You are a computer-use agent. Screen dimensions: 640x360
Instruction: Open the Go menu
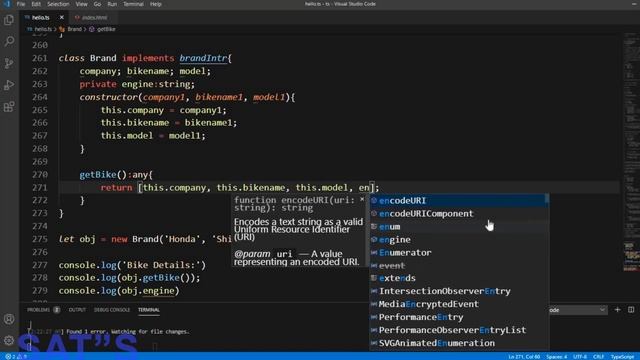tap(97, 4)
